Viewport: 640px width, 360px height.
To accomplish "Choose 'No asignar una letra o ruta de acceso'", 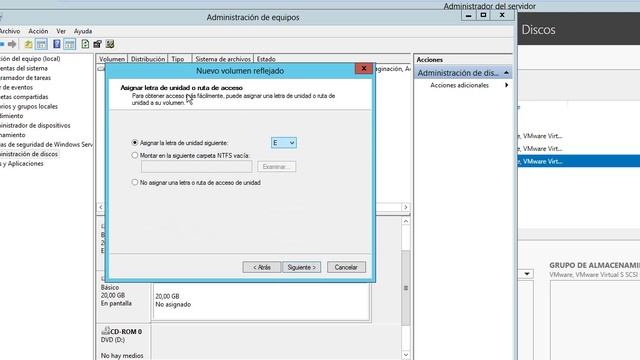I will click(x=135, y=182).
